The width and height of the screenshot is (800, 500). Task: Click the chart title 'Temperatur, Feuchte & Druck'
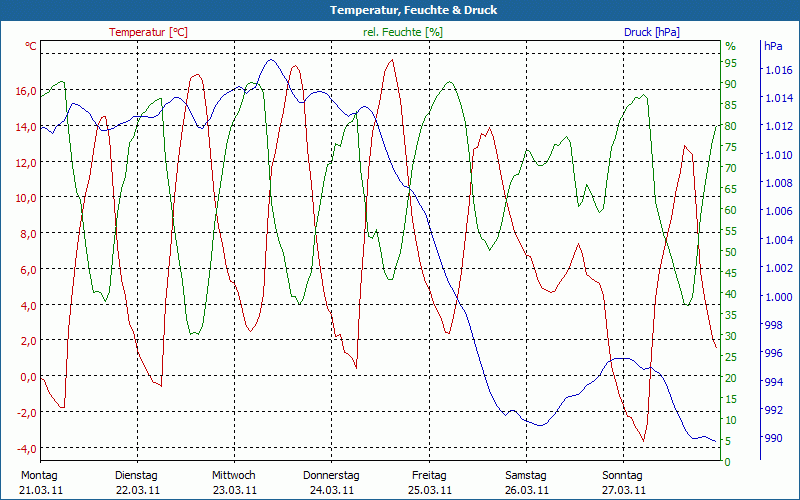pos(413,10)
